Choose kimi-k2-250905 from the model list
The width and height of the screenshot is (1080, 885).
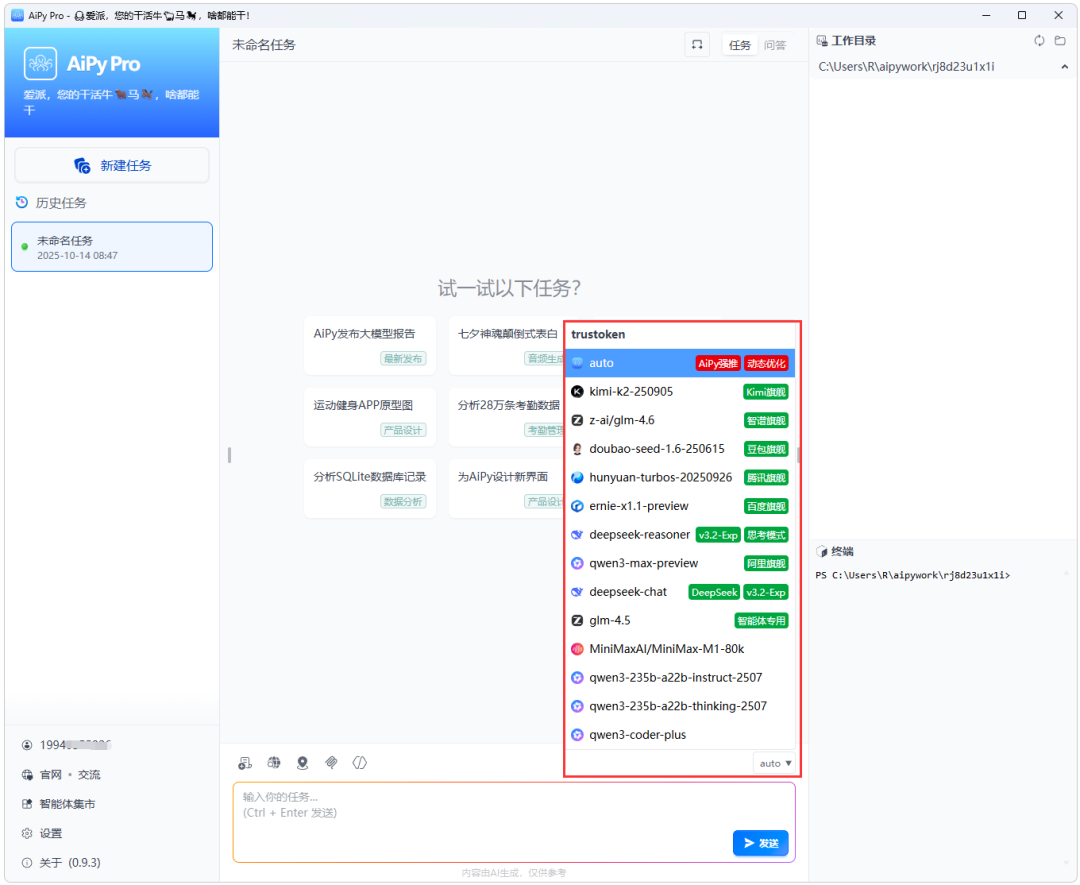click(680, 392)
